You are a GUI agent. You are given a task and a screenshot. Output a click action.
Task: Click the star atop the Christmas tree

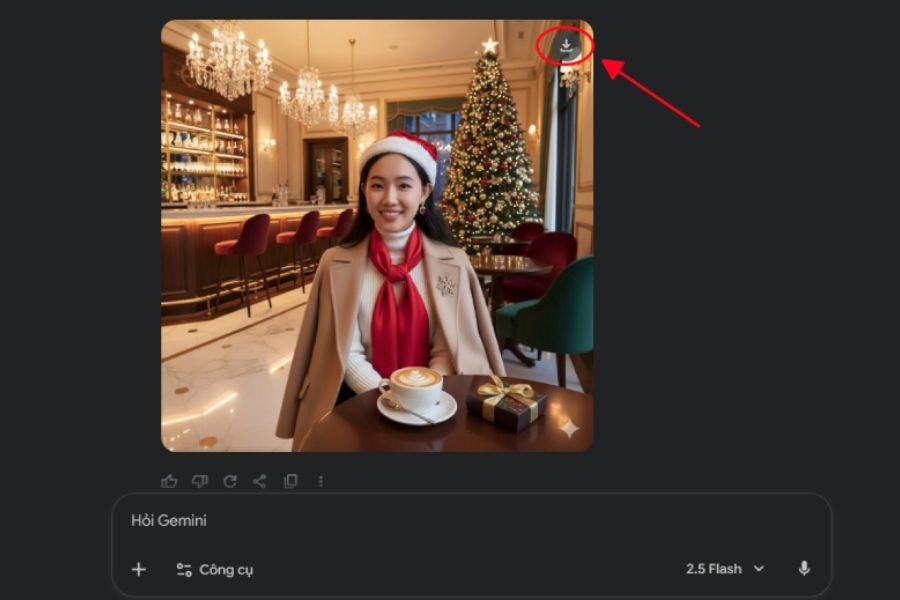(x=490, y=45)
